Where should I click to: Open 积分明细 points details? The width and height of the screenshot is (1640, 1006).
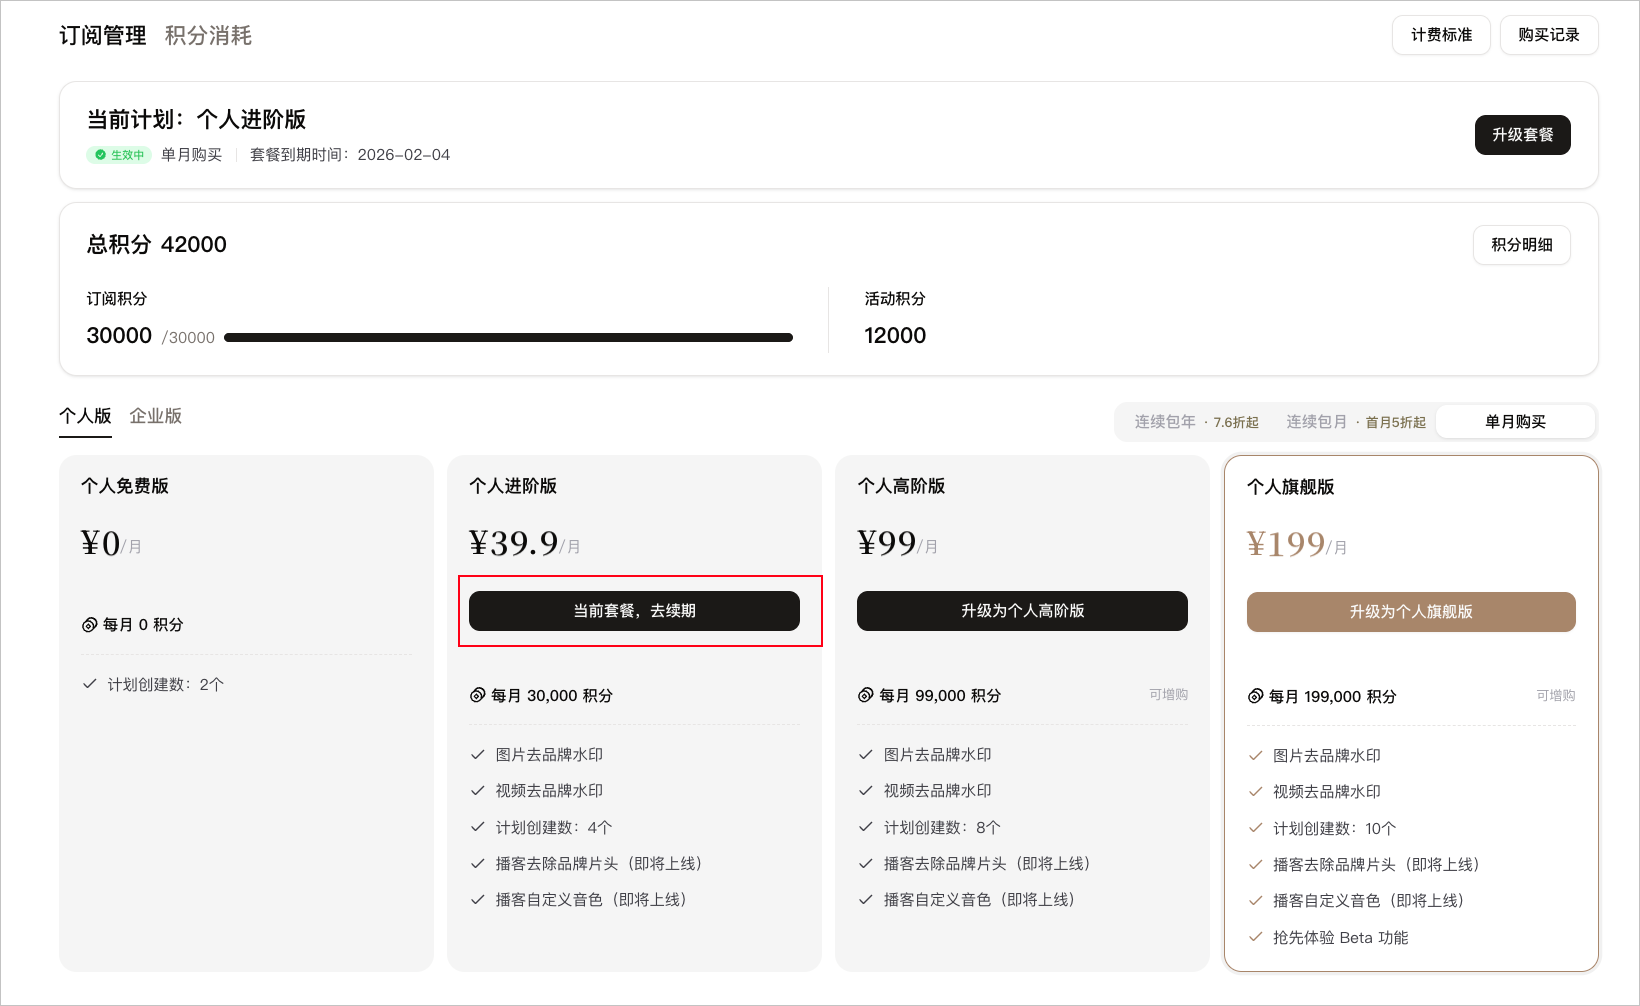coord(1521,245)
